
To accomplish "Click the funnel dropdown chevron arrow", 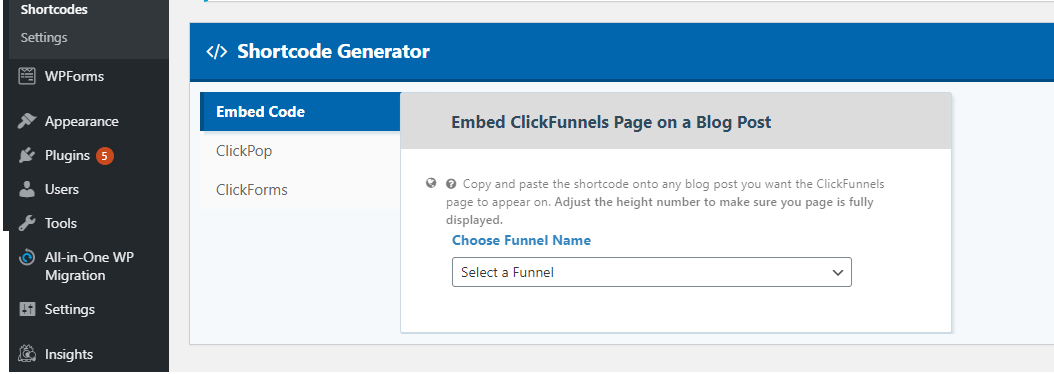I will point(838,272).
